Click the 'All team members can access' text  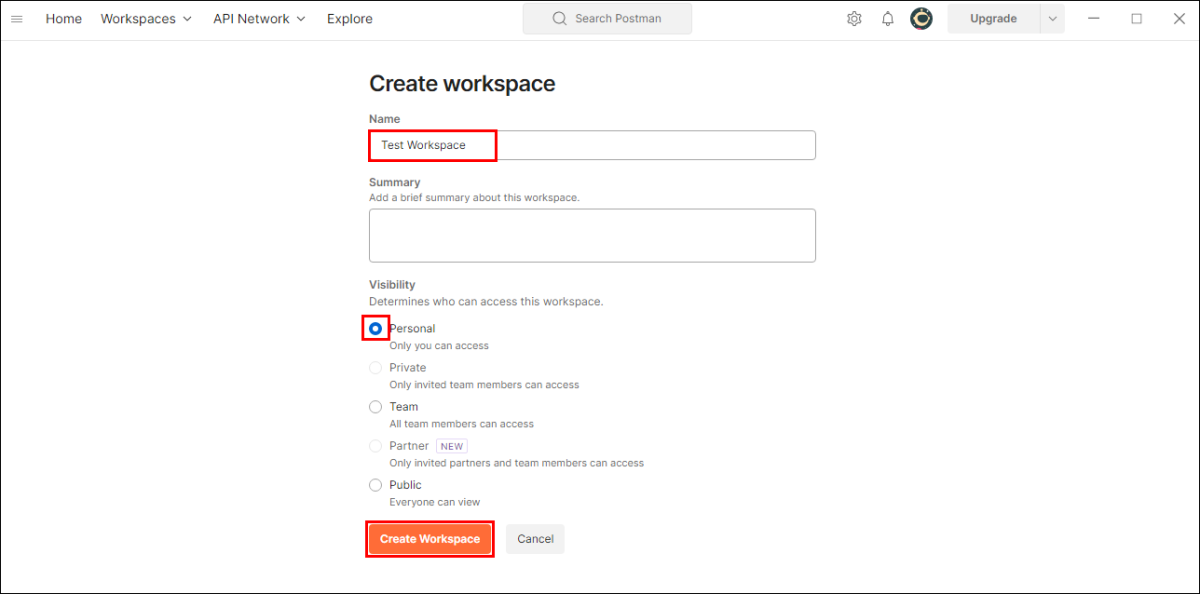click(x=461, y=424)
